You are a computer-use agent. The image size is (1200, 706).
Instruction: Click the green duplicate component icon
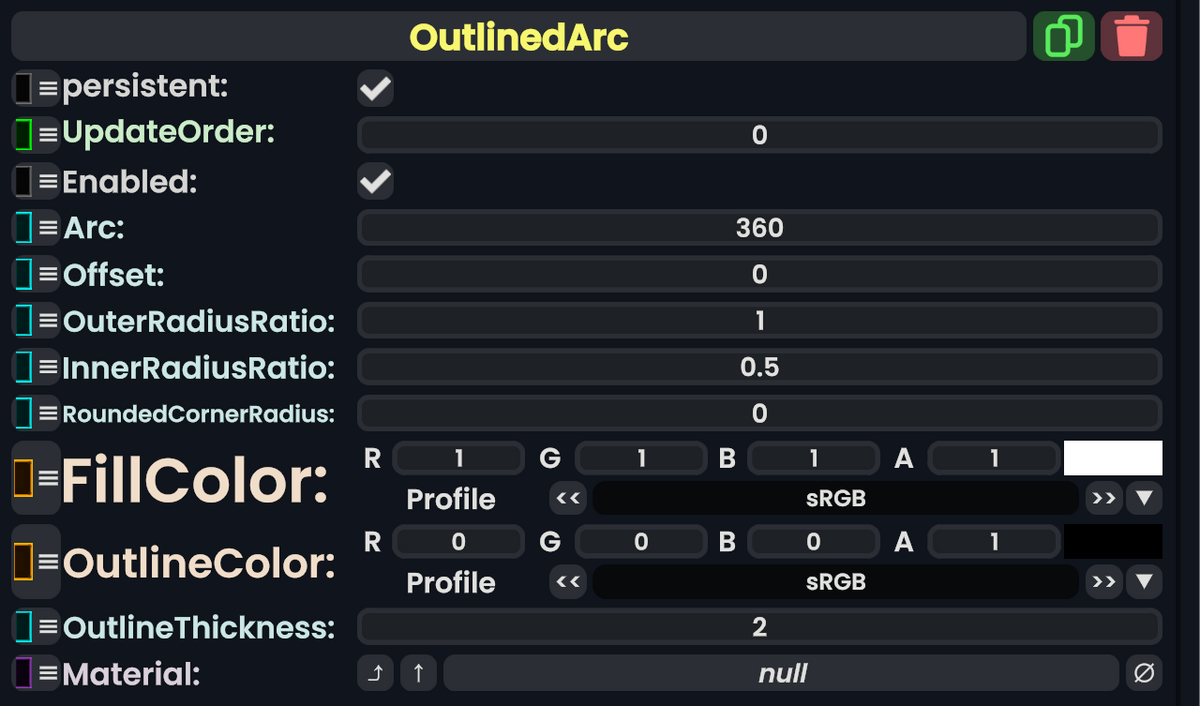point(1063,35)
